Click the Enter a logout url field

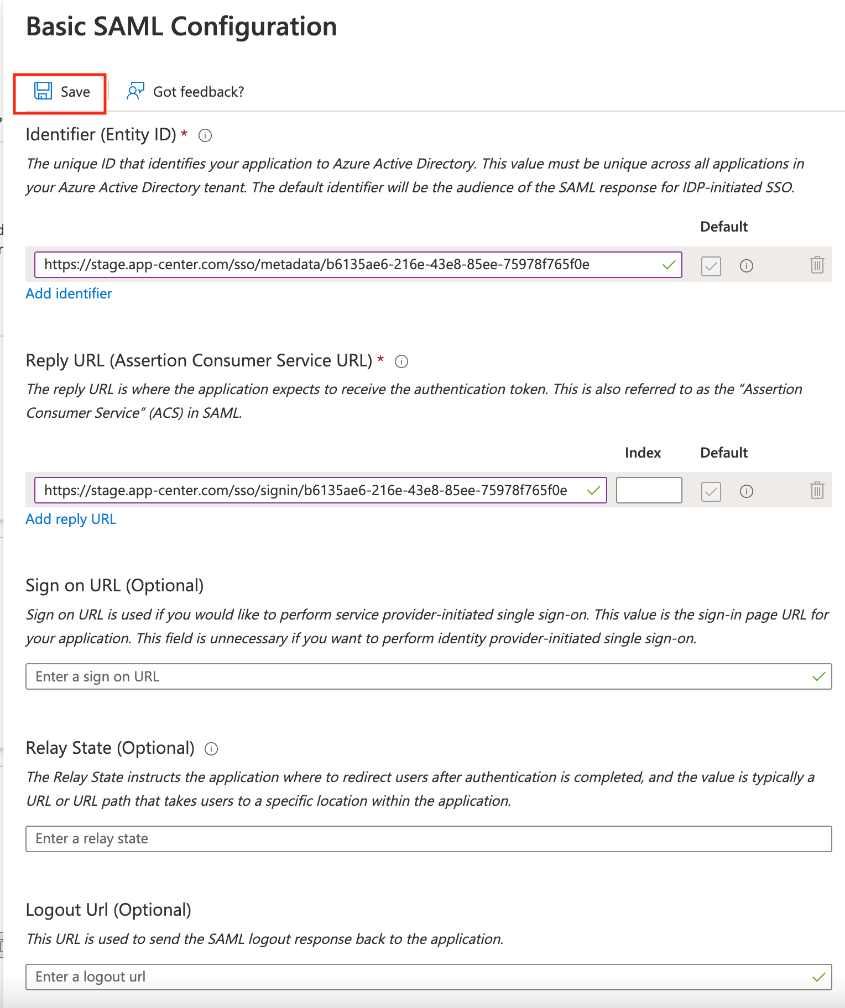(x=428, y=977)
